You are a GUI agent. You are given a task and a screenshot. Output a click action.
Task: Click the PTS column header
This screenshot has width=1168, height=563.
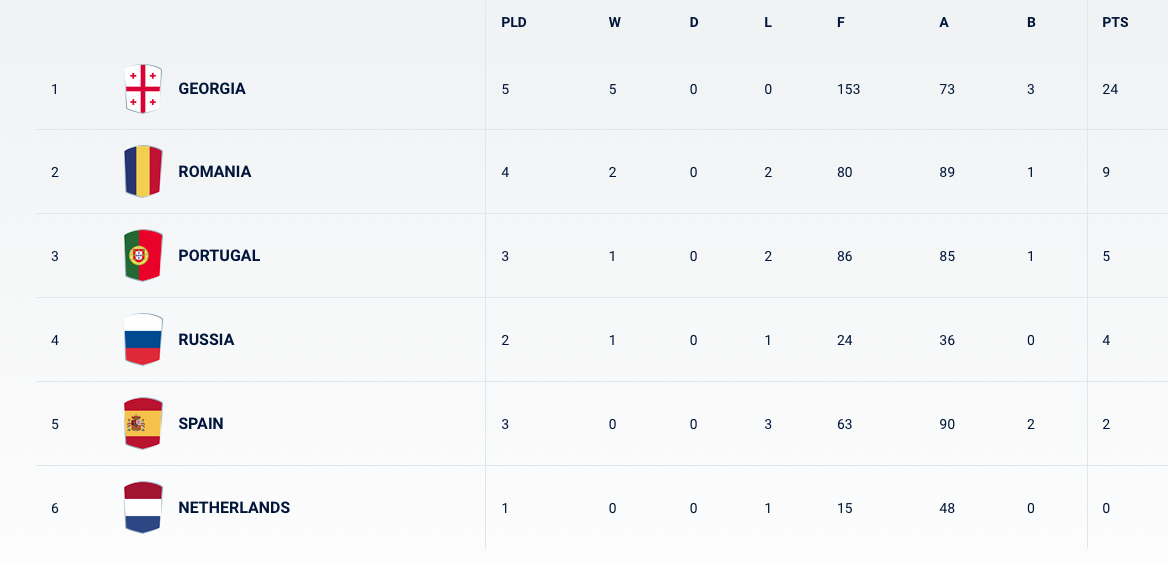(x=1115, y=22)
